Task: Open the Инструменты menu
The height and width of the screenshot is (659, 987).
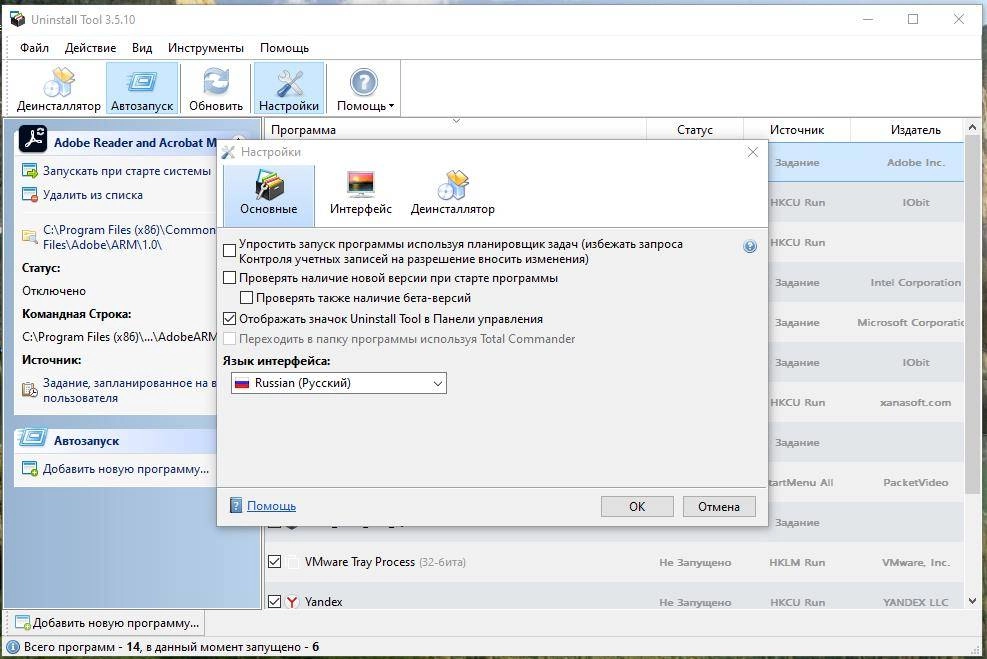Action: pos(206,48)
